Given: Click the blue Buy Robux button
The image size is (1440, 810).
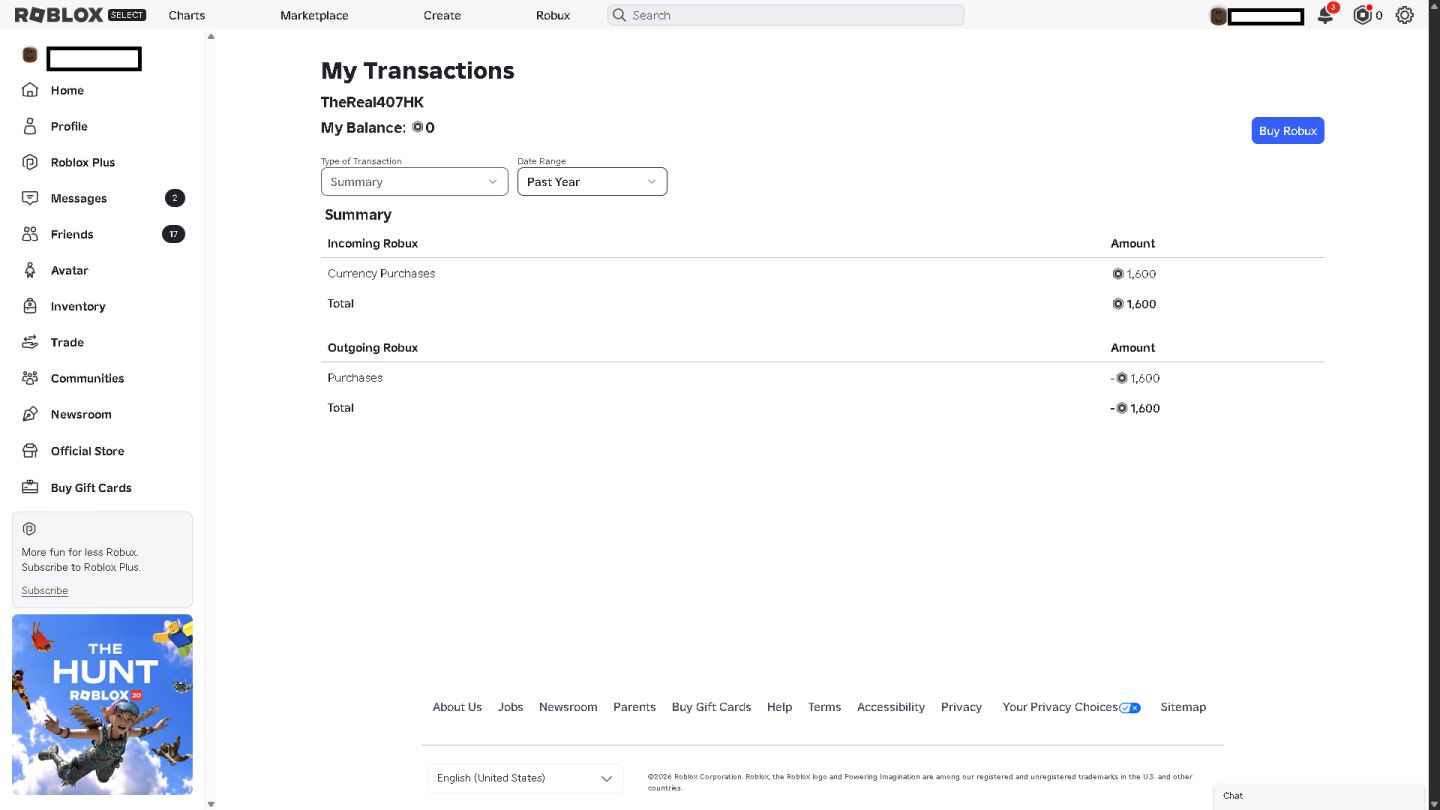Looking at the screenshot, I should point(1288,131).
